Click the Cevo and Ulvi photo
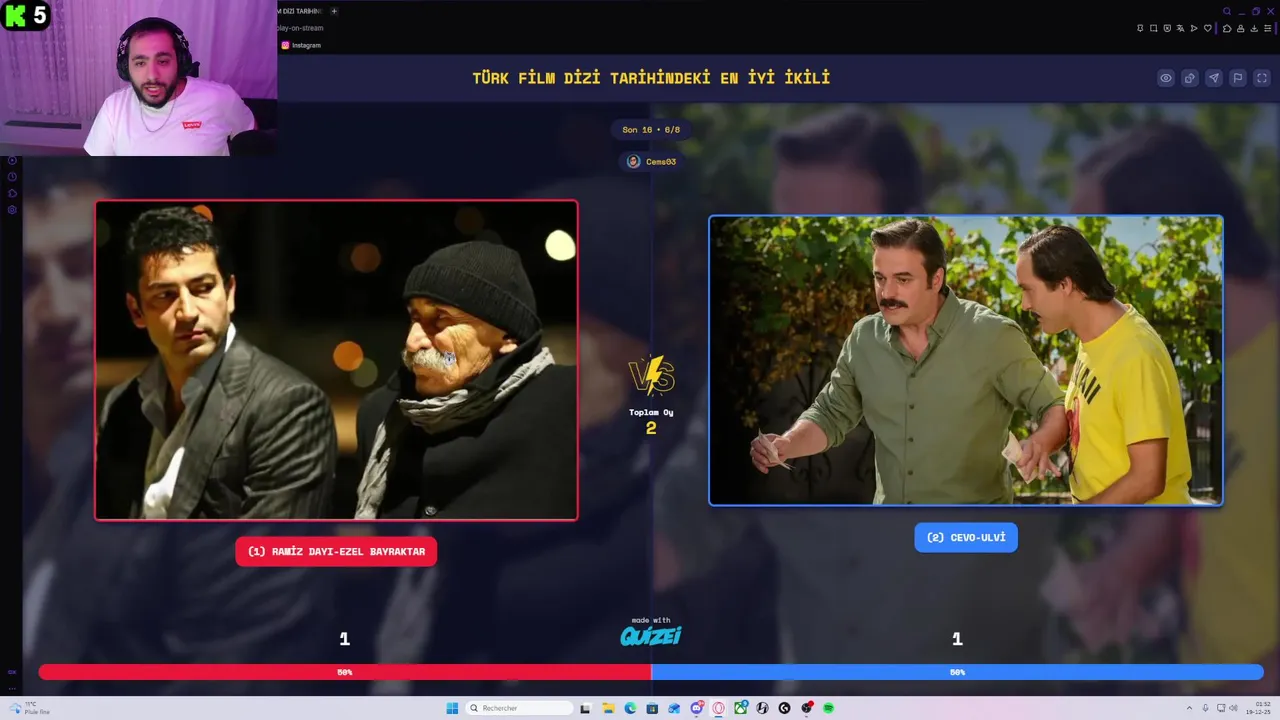 coord(966,360)
